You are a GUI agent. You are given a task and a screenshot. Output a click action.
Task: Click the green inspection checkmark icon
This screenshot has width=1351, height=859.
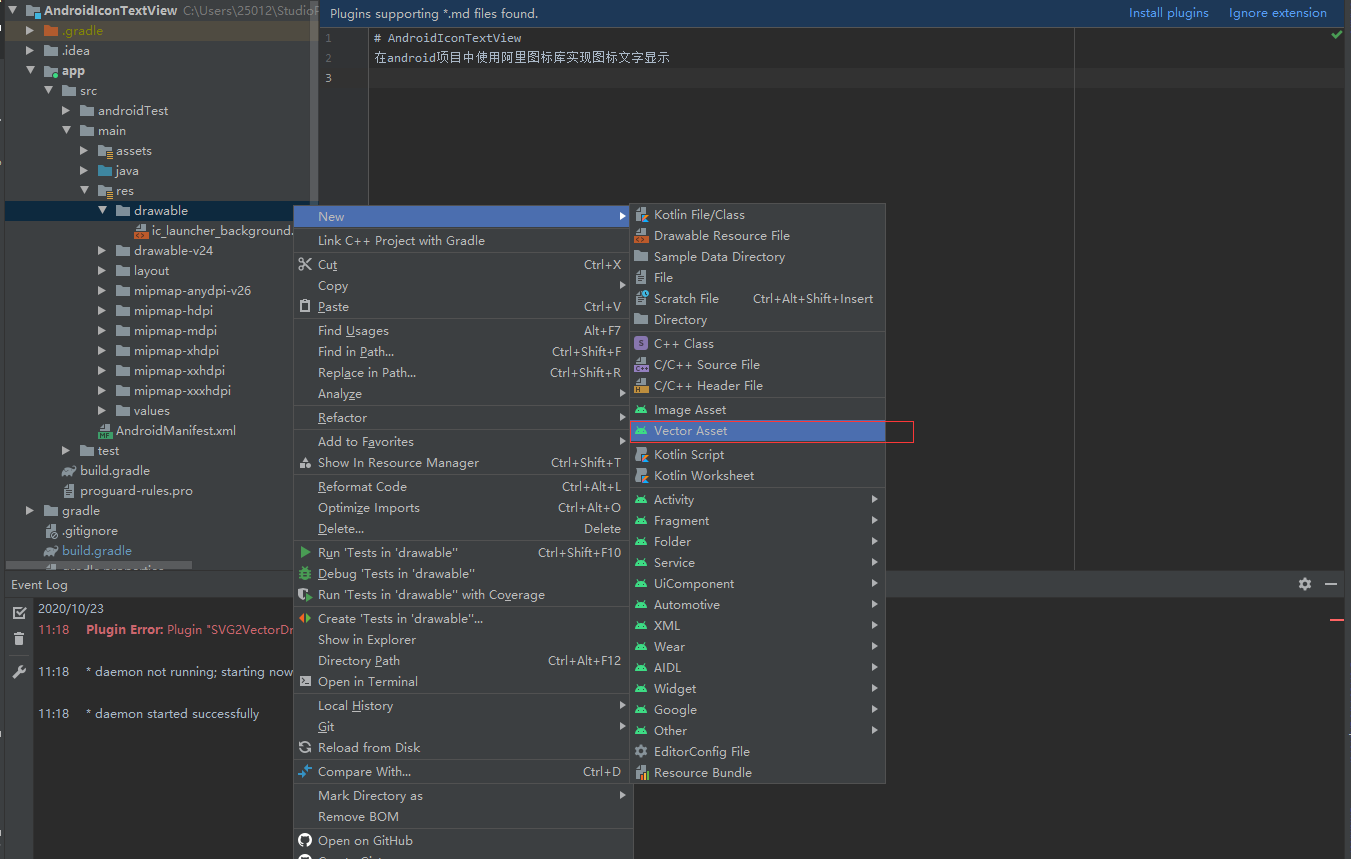pyautogui.click(x=1337, y=35)
